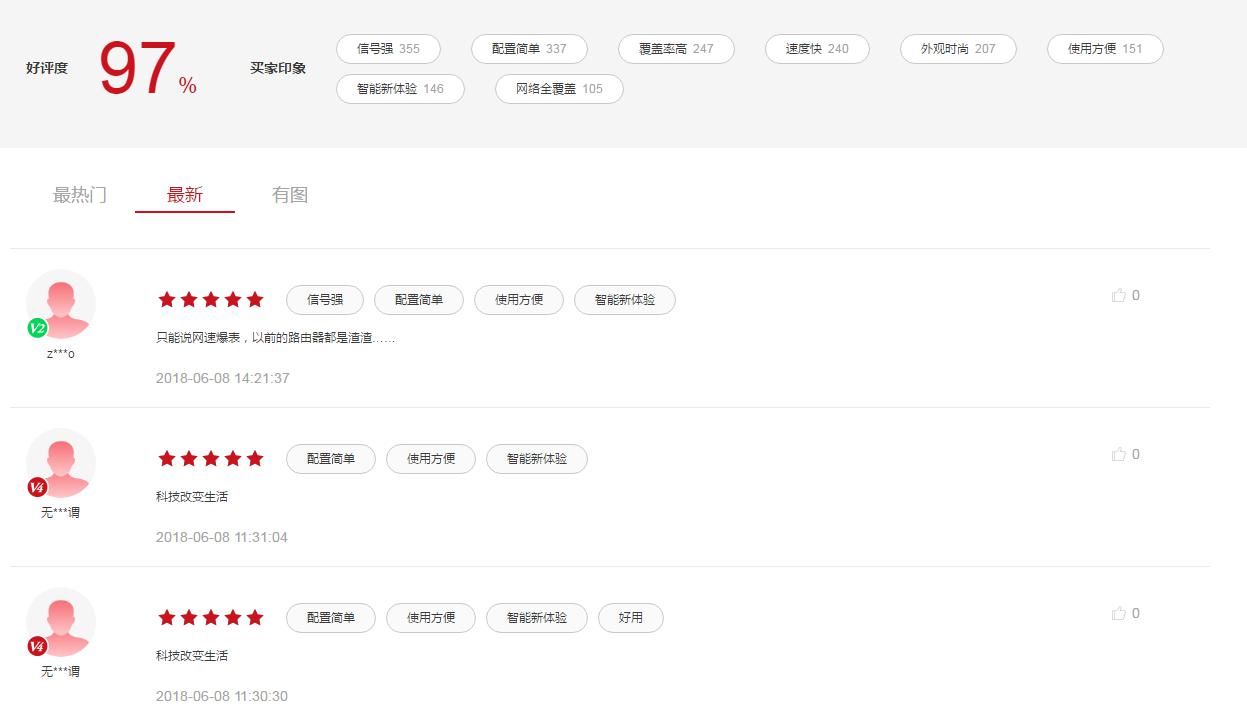Click 使用方便 tag in the 11:30:30 review
This screenshot has width=1247, height=712.
[431, 618]
